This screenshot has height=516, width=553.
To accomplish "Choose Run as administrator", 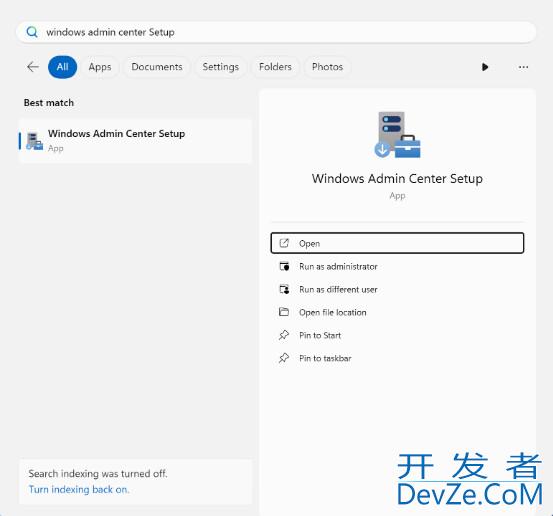I will click(x=397, y=266).
